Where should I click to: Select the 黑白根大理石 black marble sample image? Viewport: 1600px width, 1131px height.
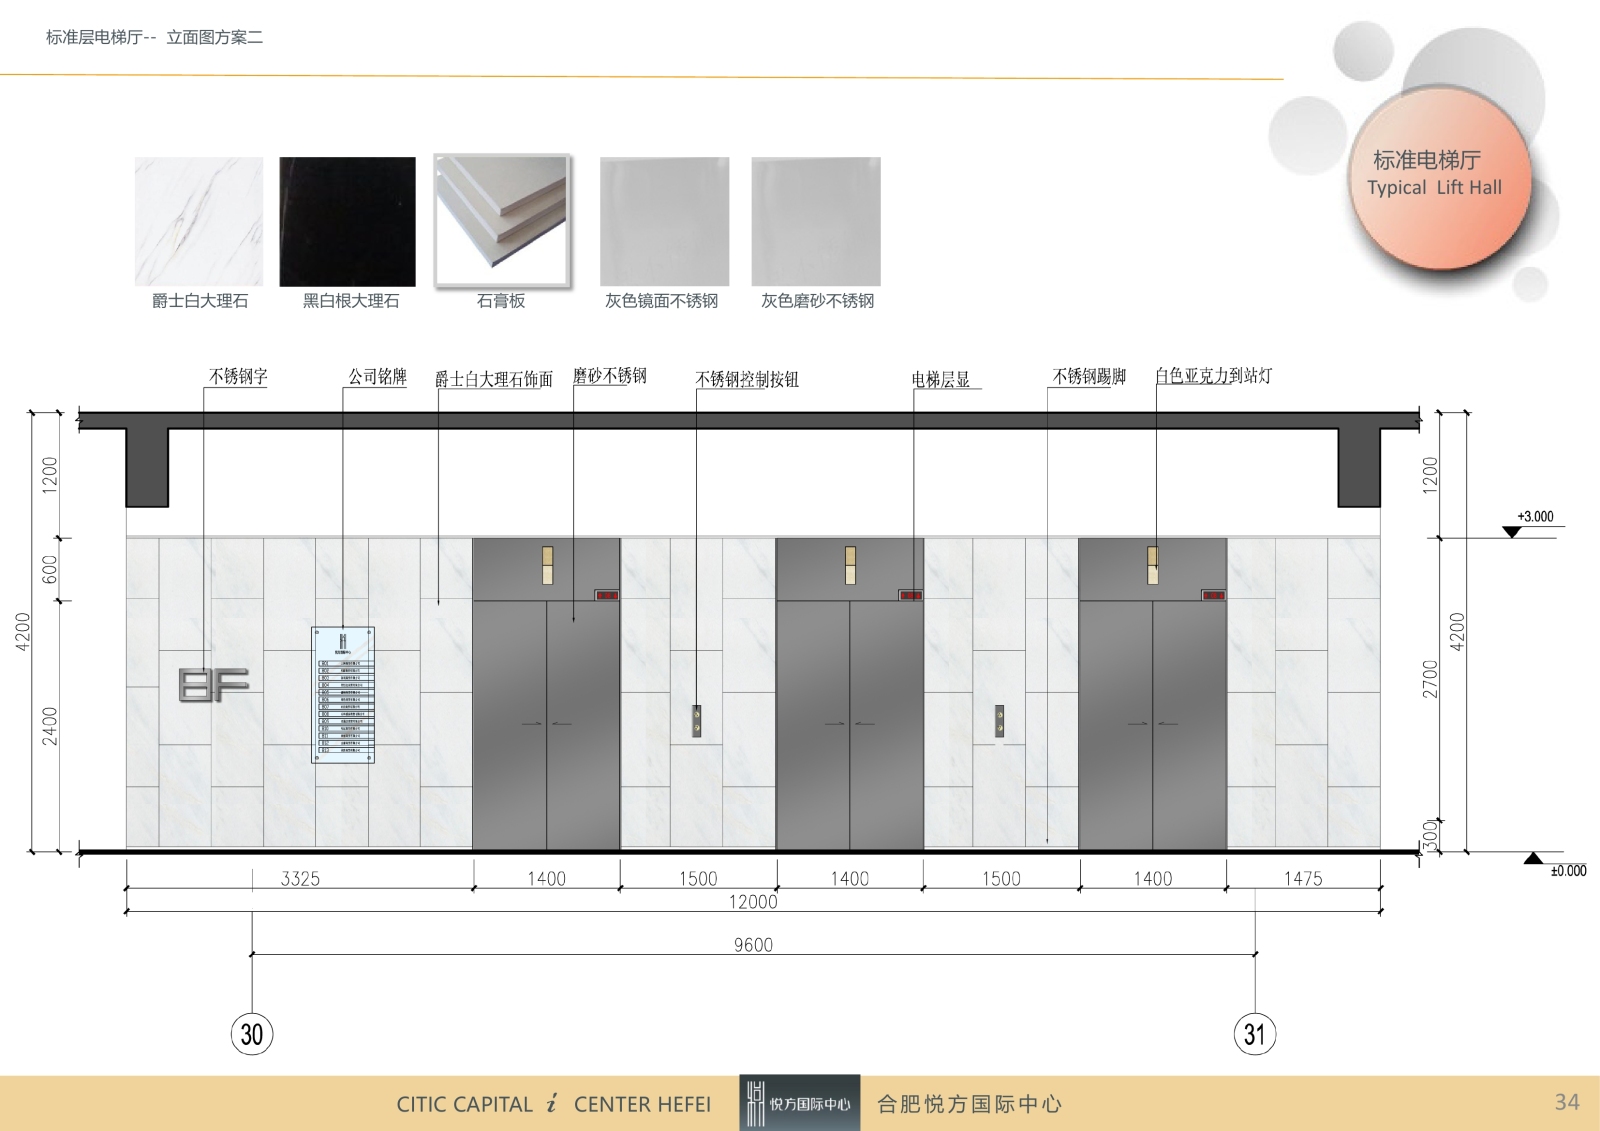point(347,221)
